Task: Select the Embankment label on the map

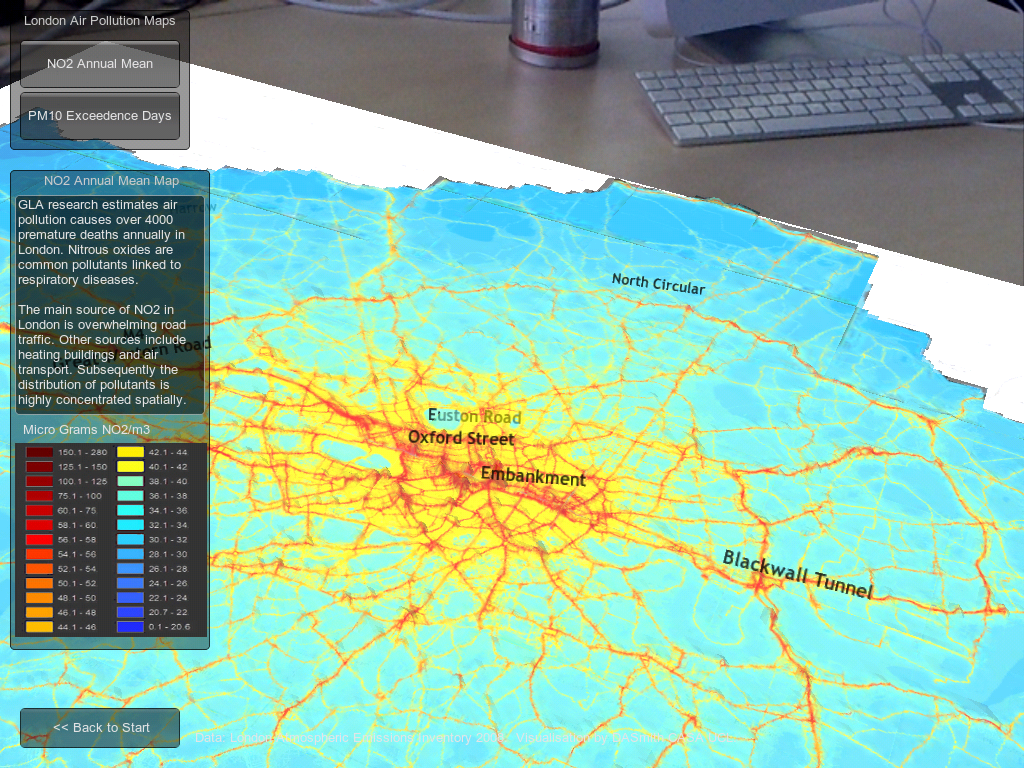Action: [533, 477]
